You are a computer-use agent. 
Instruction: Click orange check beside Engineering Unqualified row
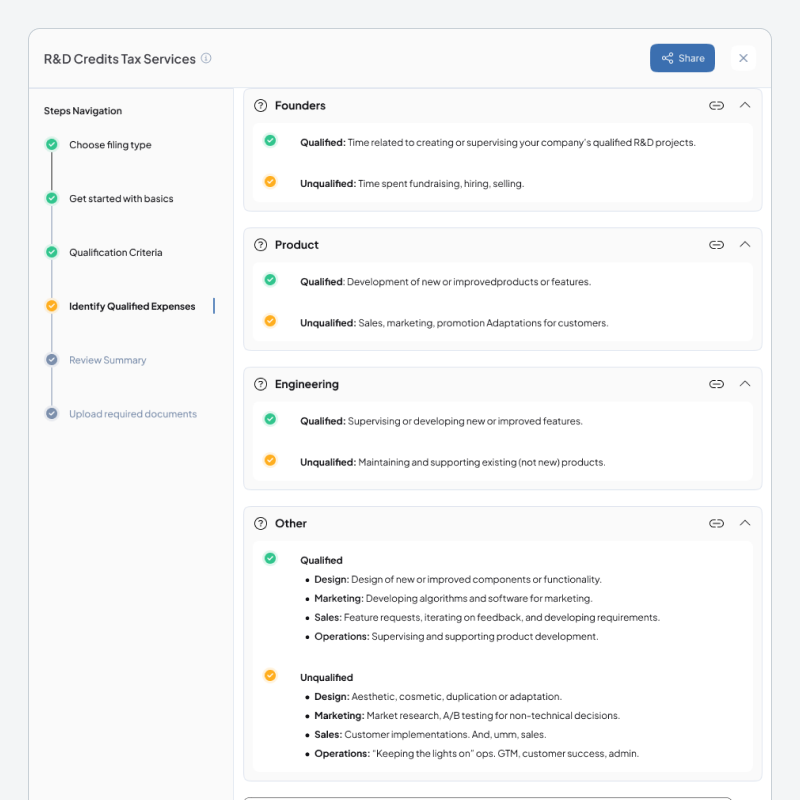coord(270,460)
